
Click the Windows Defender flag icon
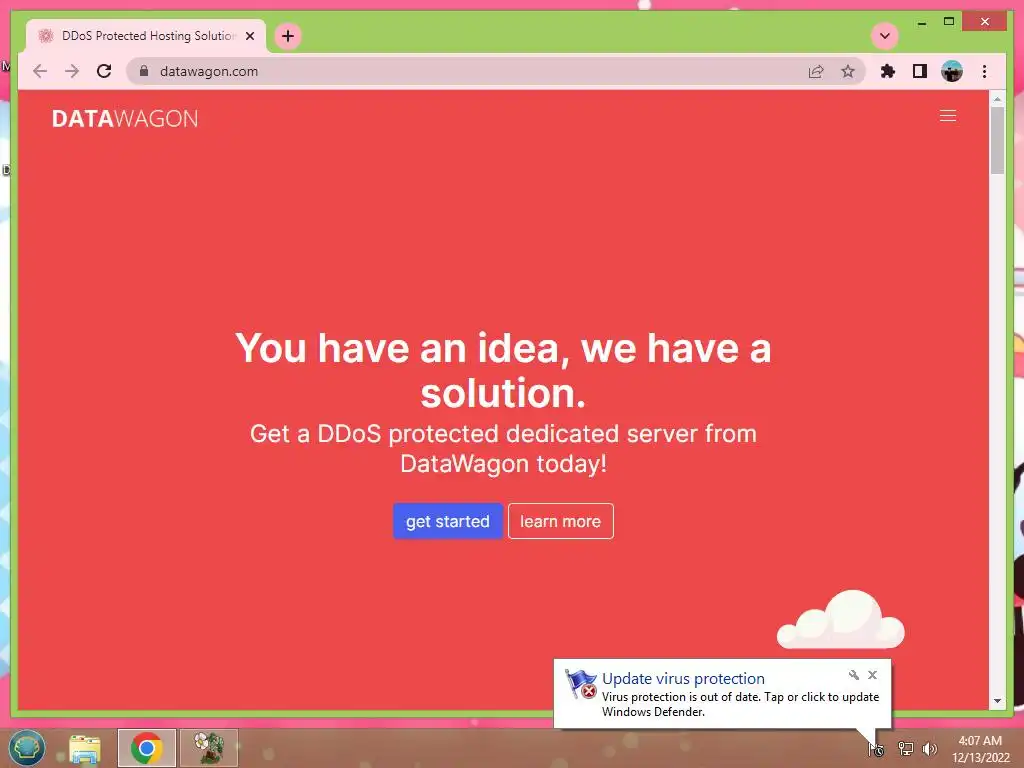tap(581, 685)
